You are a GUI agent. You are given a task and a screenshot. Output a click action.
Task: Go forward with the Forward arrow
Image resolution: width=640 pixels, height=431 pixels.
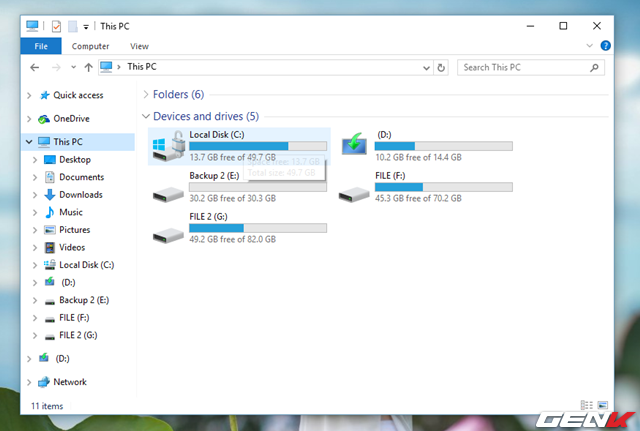coord(56,67)
